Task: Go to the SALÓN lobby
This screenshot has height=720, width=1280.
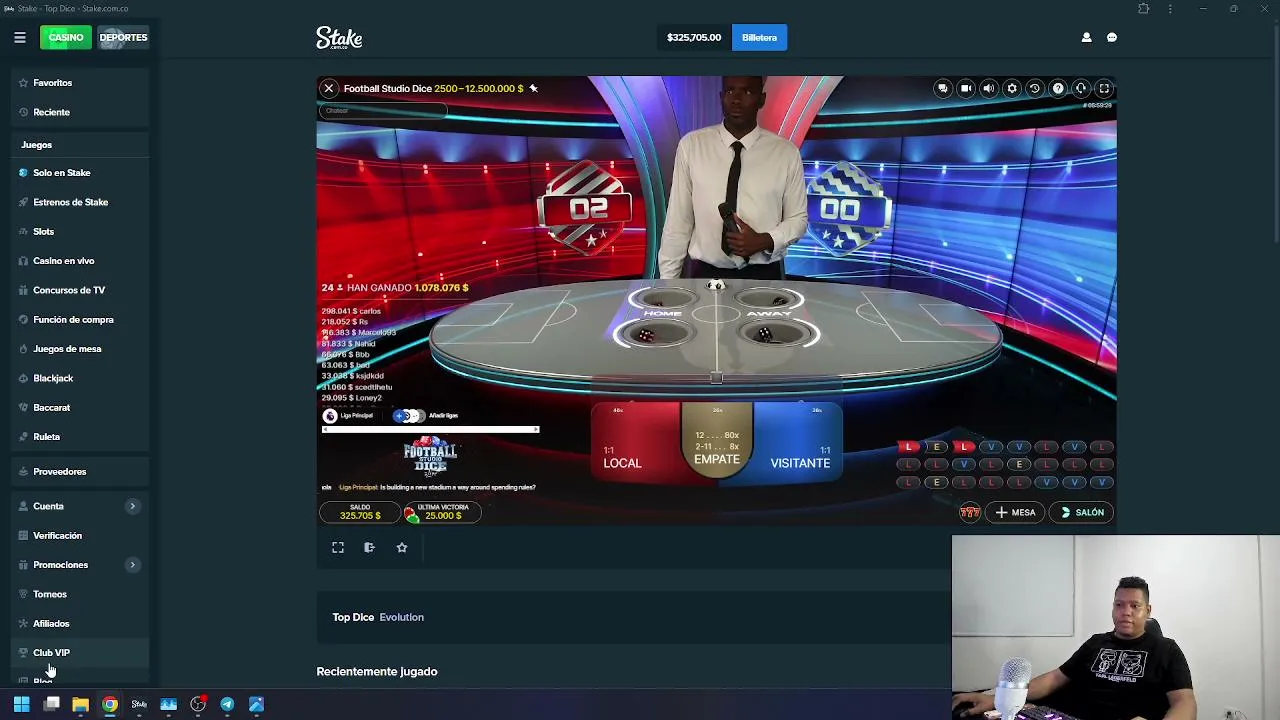Action: tap(1082, 513)
